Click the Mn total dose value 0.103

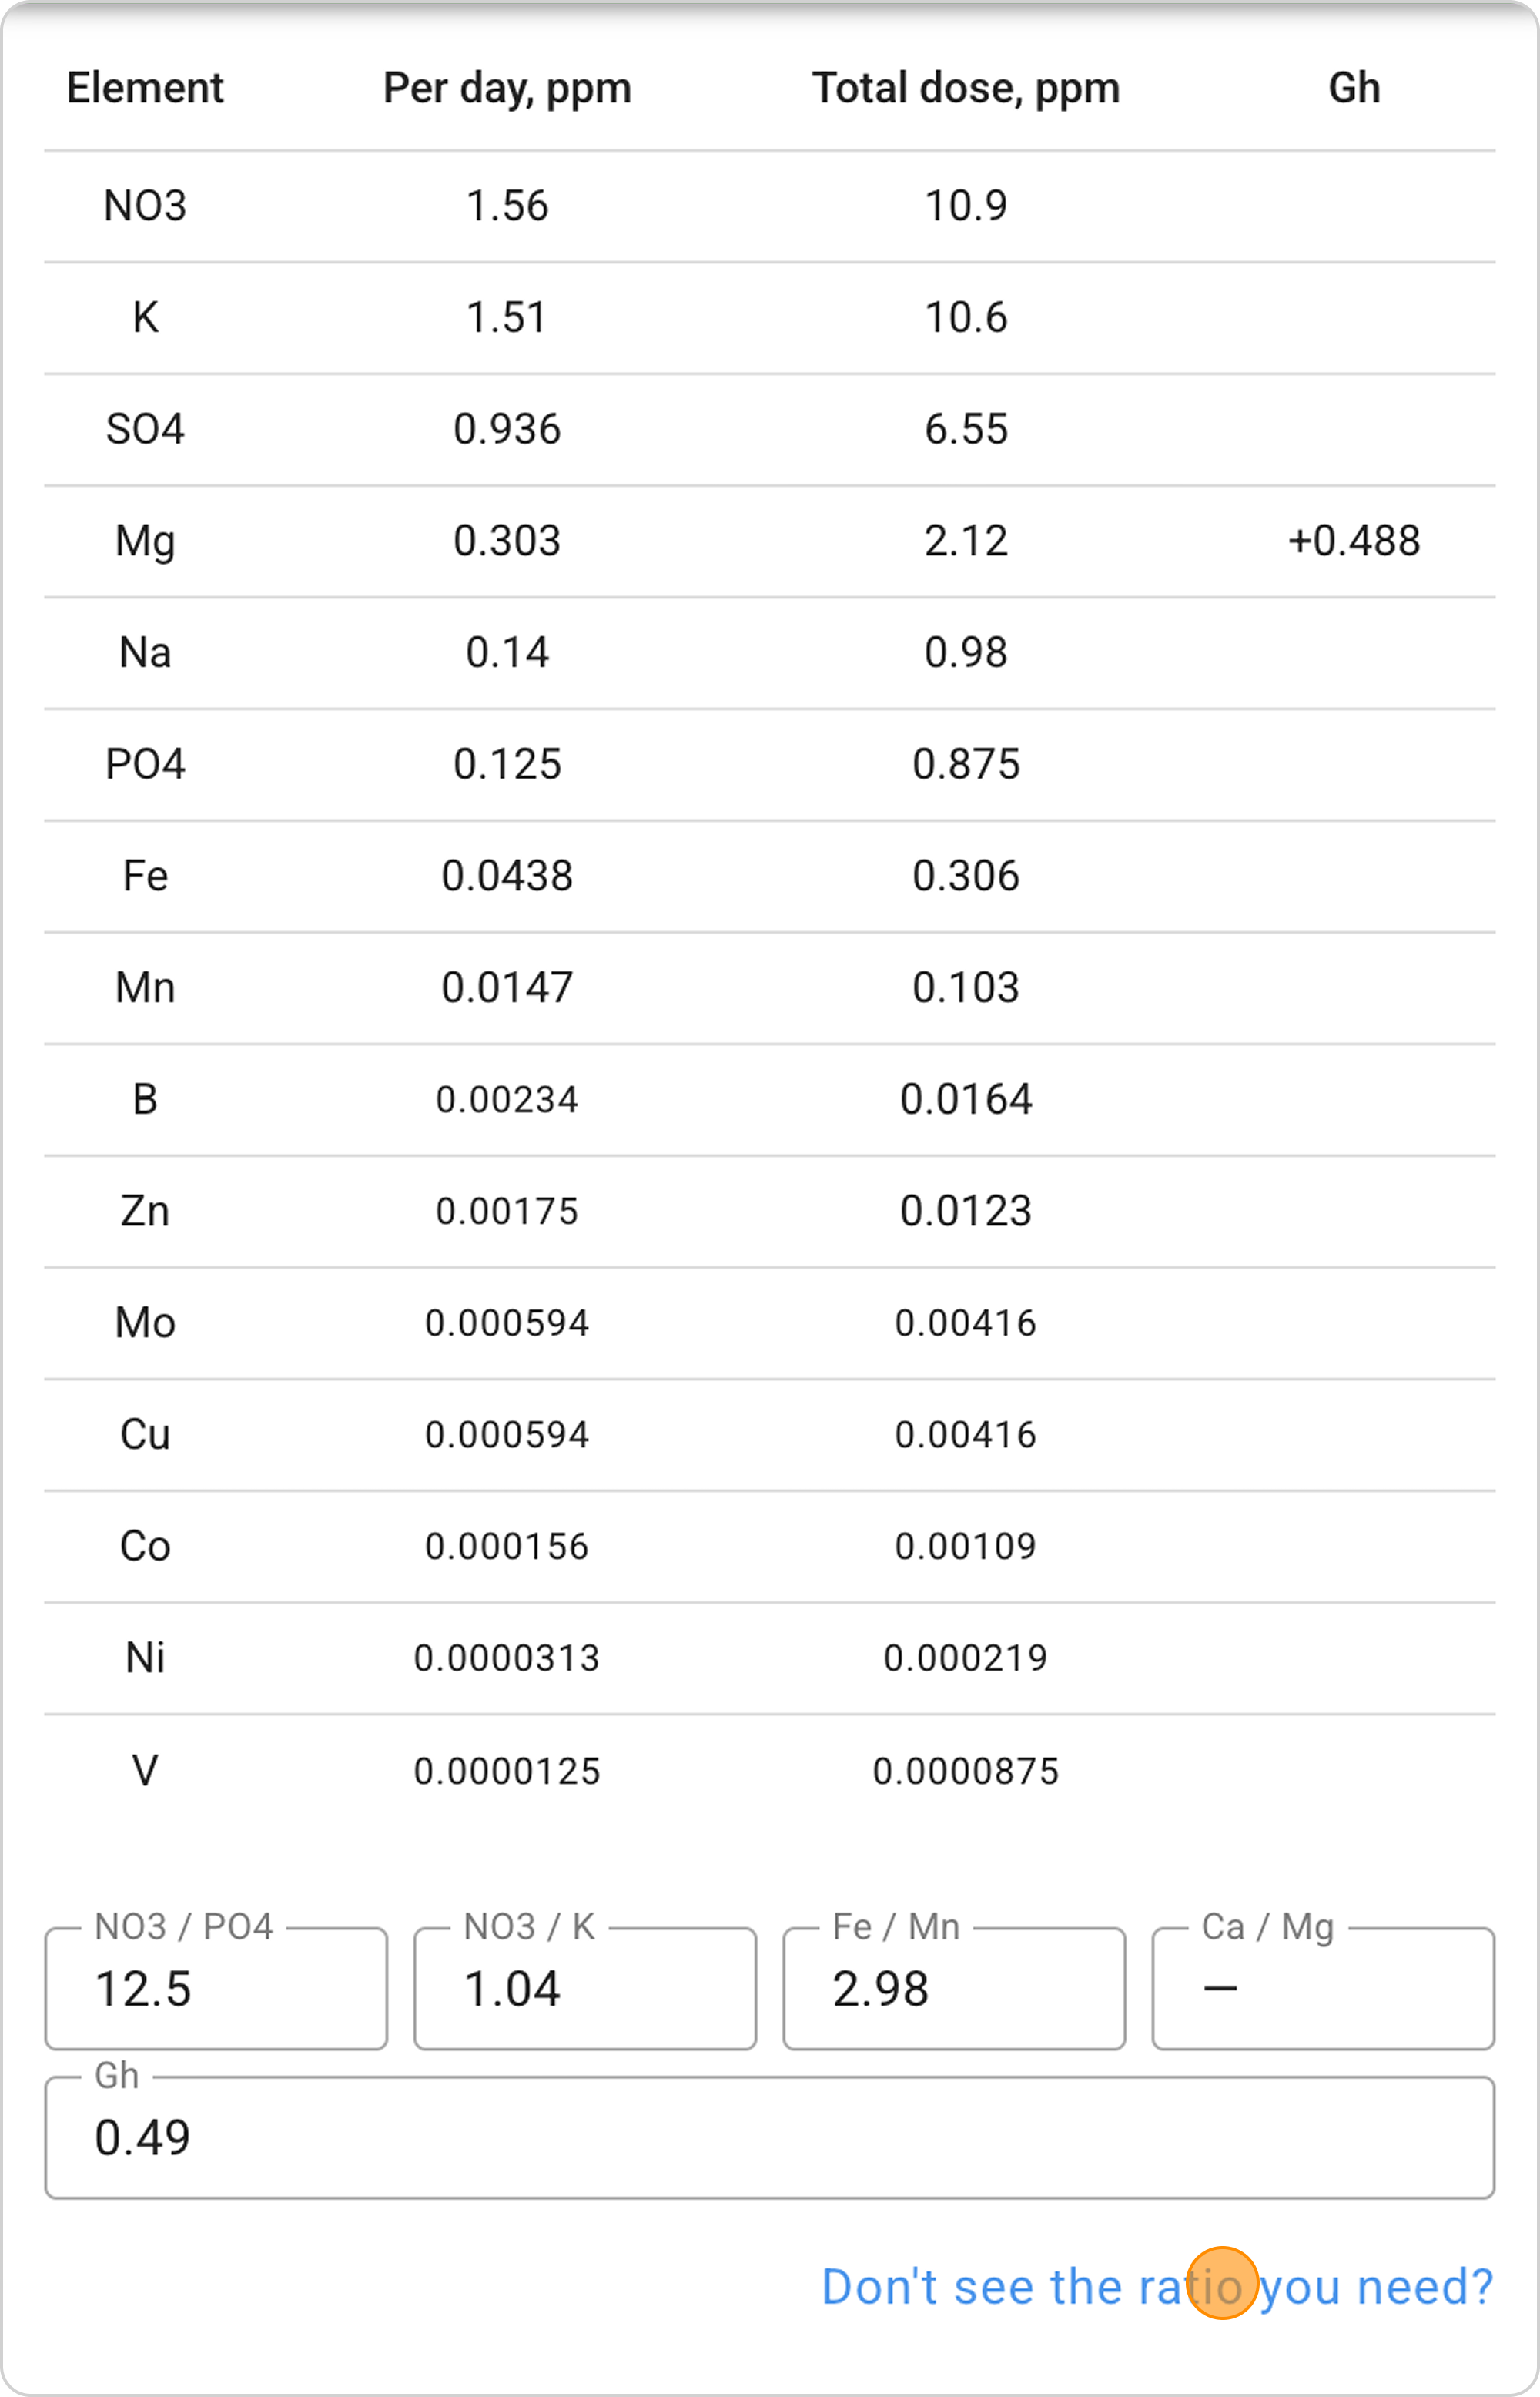pos(965,988)
